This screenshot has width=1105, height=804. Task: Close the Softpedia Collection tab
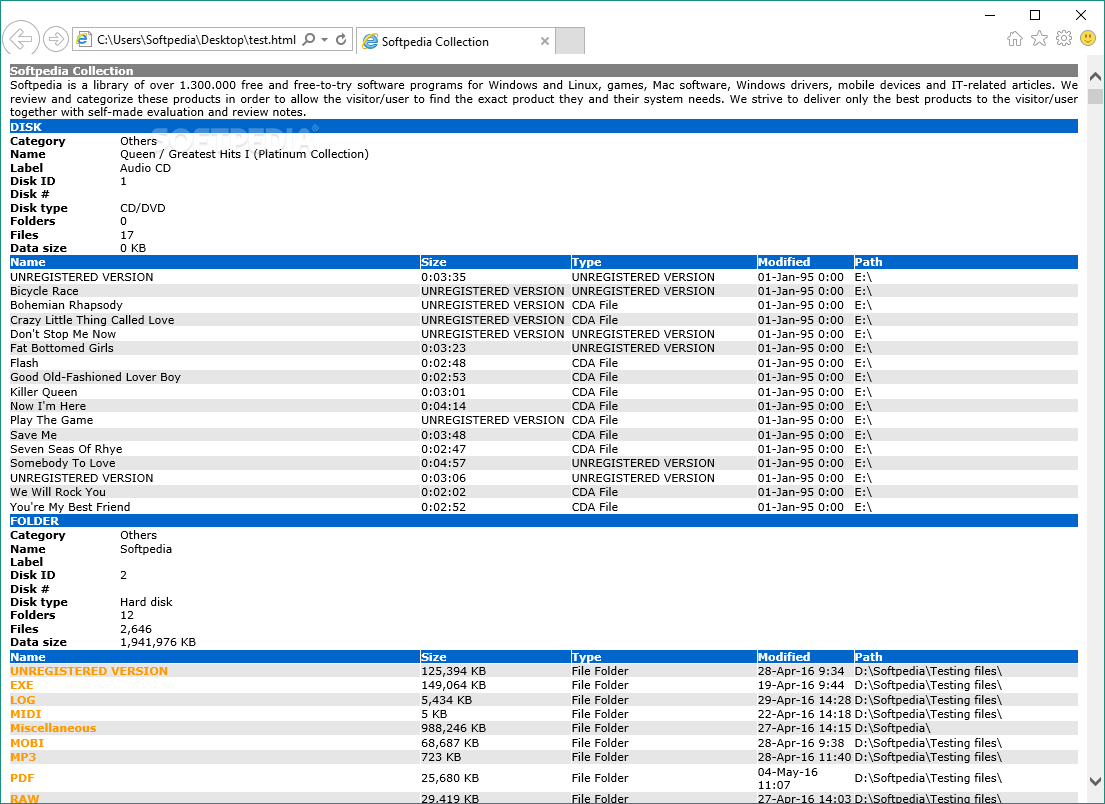tap(545, 42)
